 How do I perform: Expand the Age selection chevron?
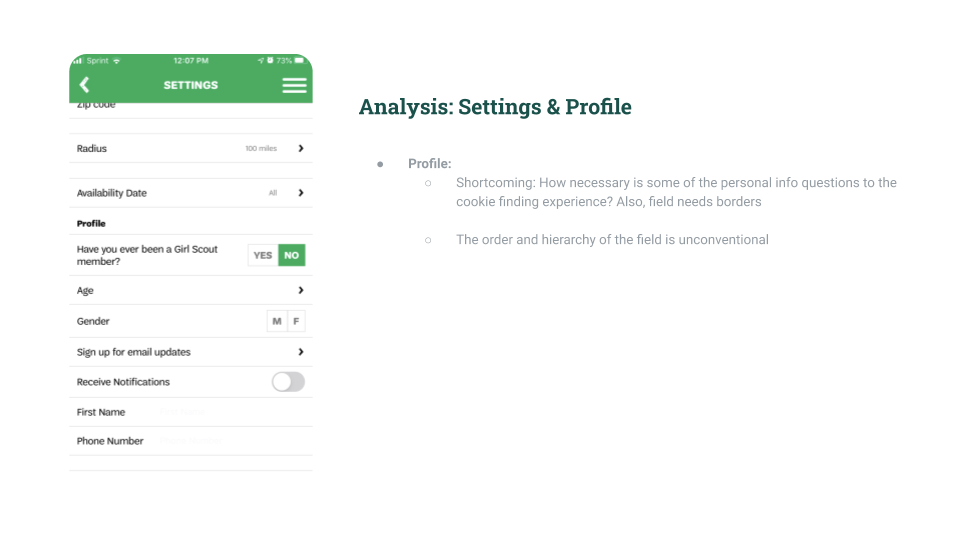301,290
